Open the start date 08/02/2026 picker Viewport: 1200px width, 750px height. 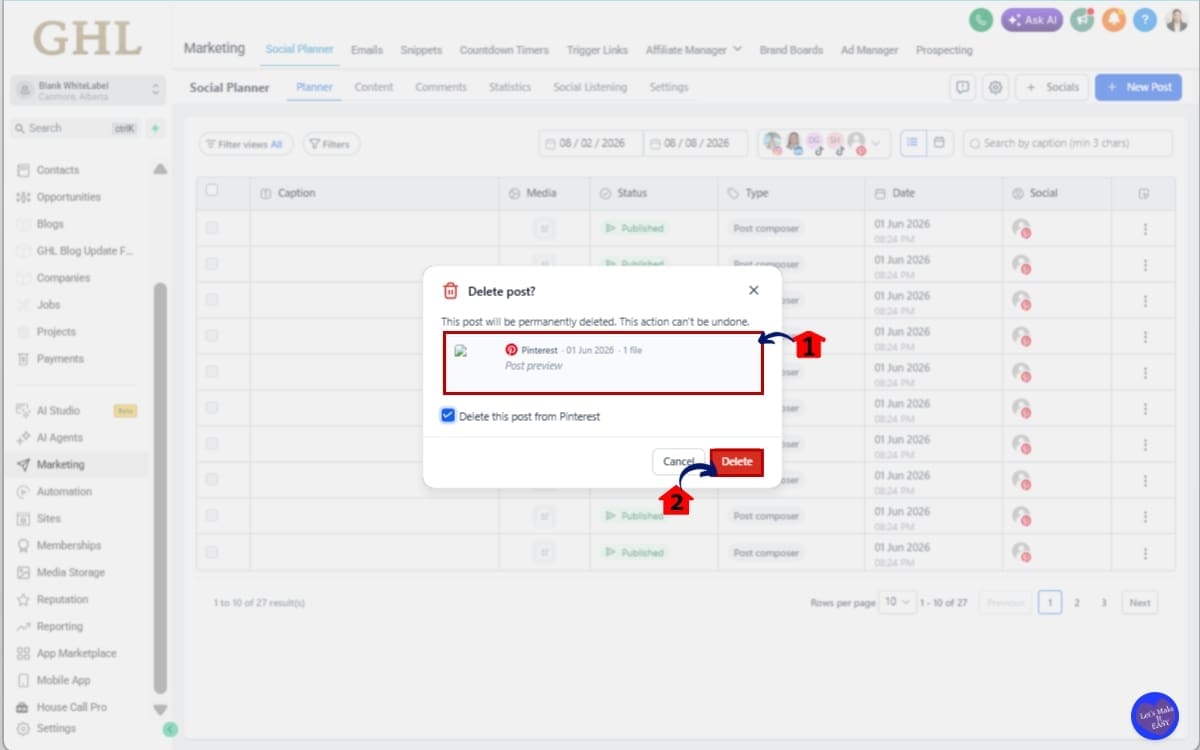pos(591,143)
